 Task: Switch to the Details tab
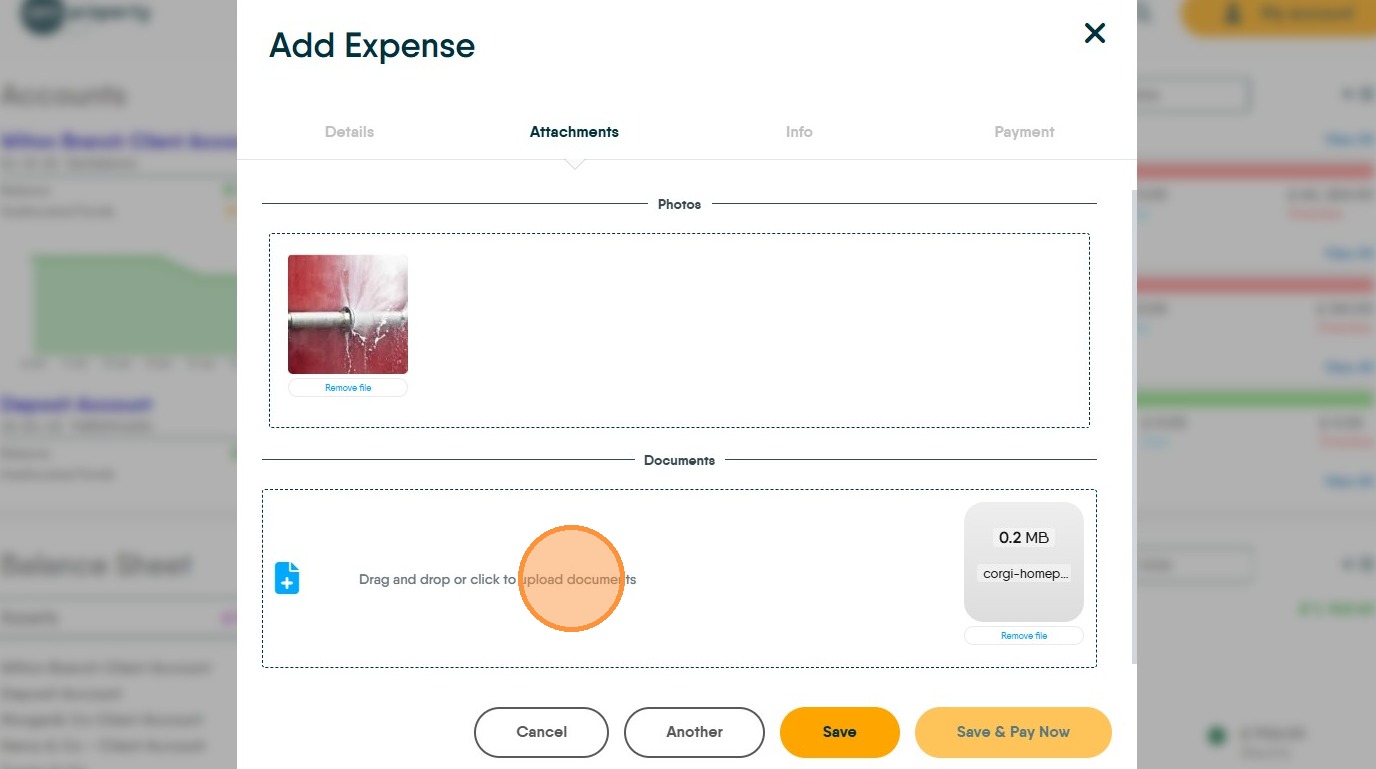point(349,132)
